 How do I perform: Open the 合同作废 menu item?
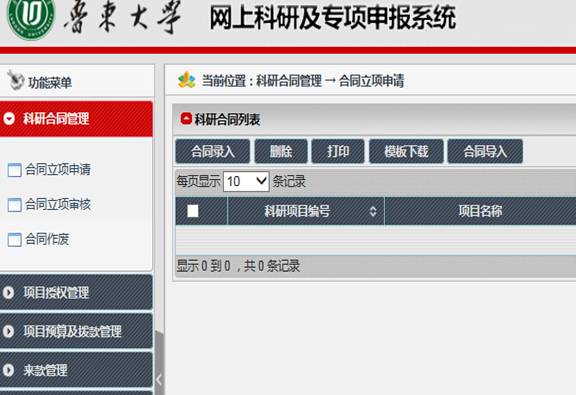(47, 240)
